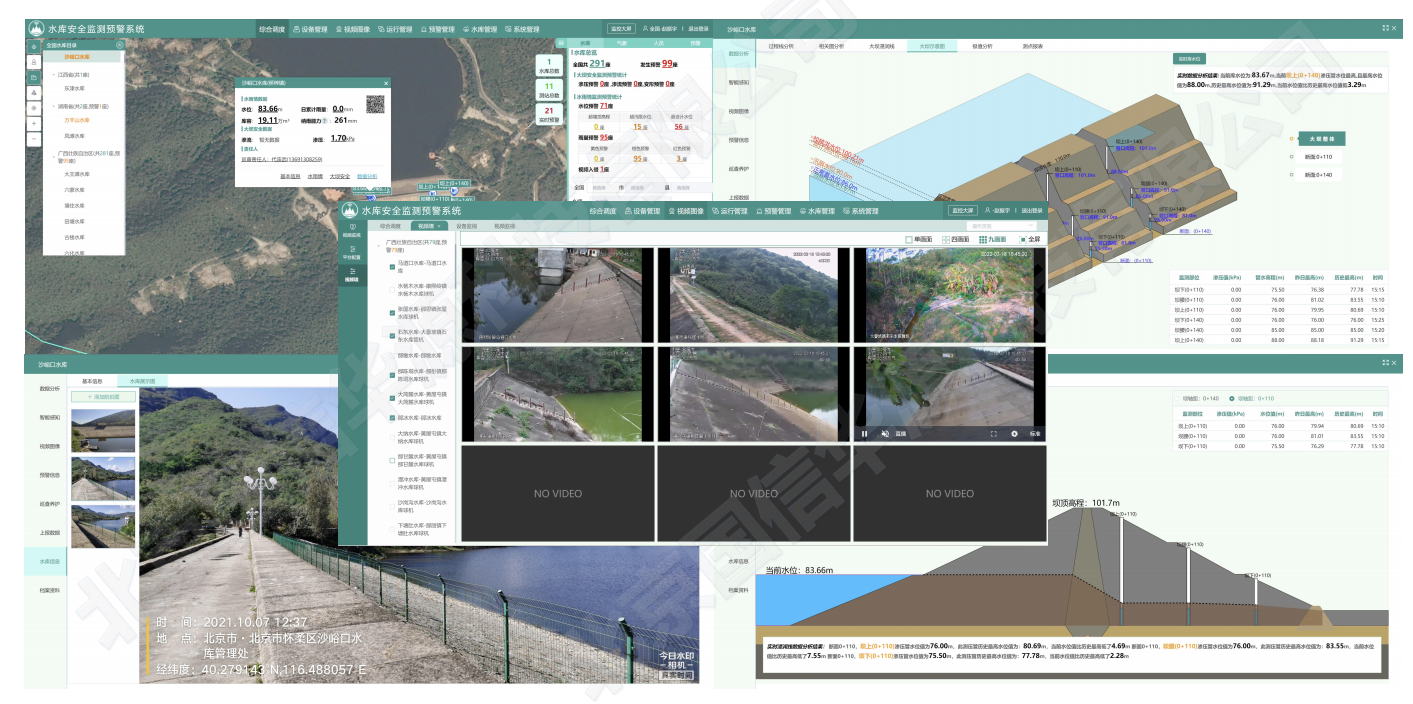
Task: Open 系统管理 in the map window's top menu
Action: (x=521, y=30)
